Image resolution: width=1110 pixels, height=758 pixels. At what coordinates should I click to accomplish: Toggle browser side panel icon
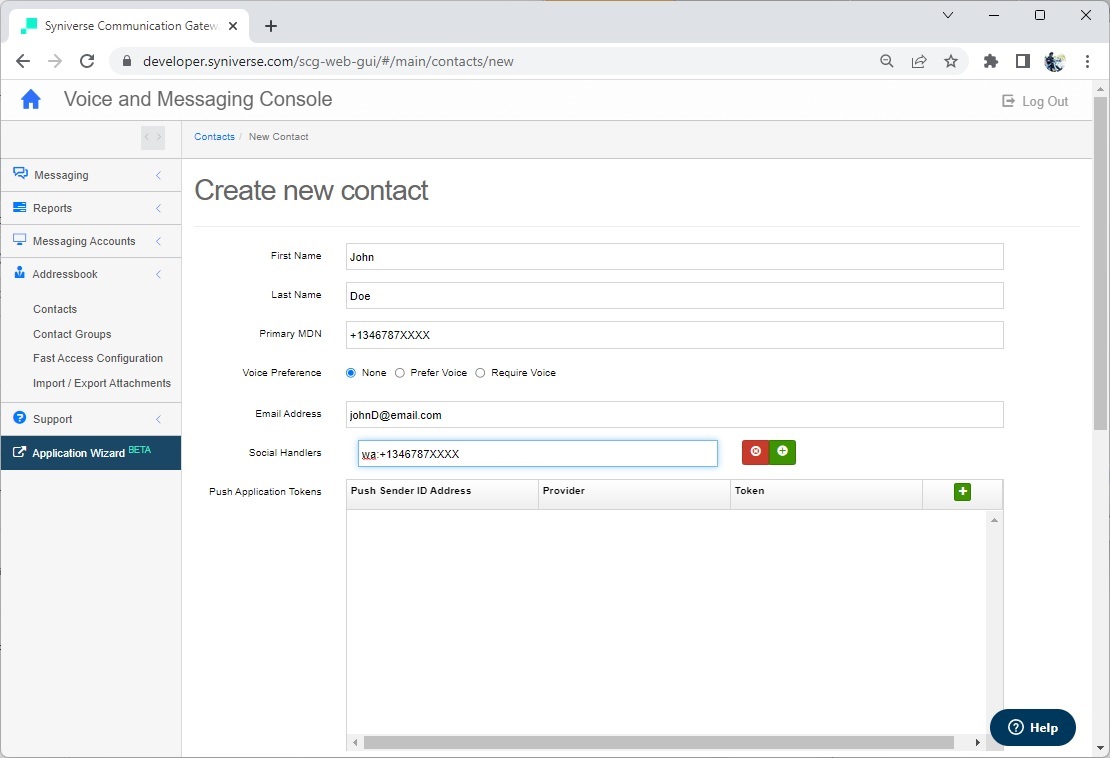(1022, 61)
